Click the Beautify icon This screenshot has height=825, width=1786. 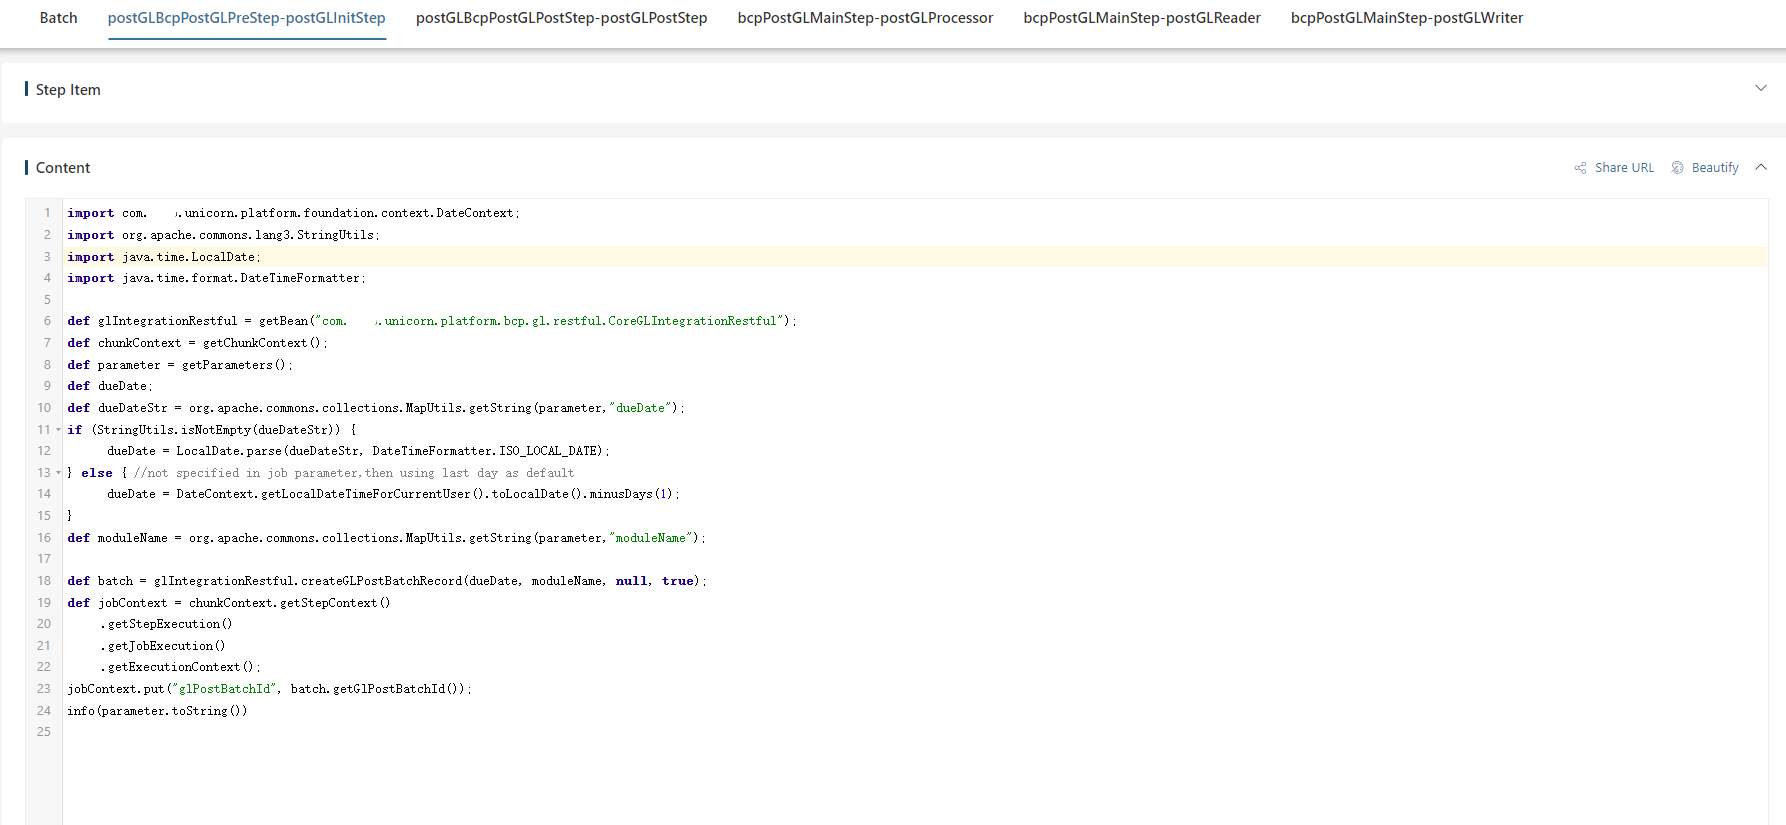(1678, 168)
